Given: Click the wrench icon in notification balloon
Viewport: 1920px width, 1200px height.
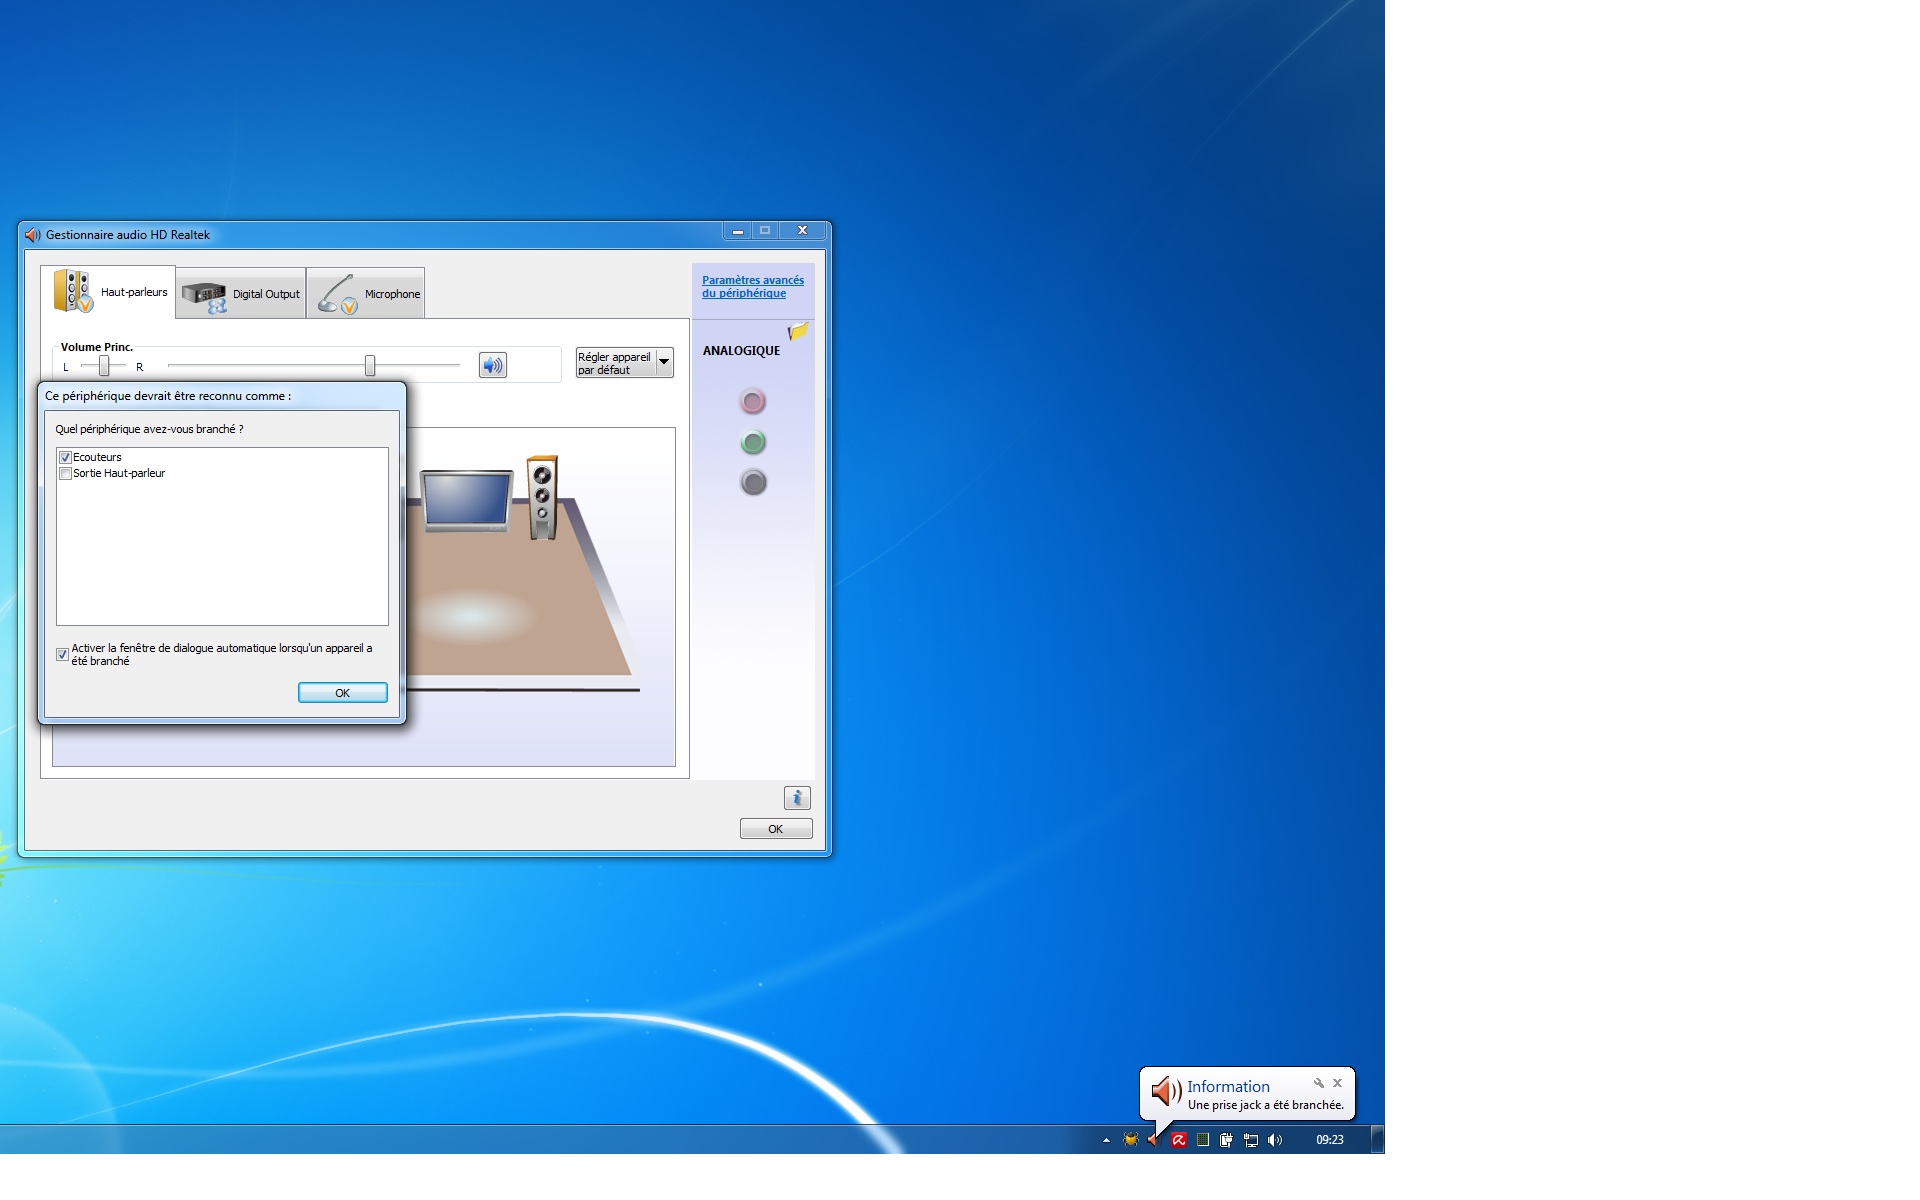Looking at the screenshot, I should pos(1318,1083).
